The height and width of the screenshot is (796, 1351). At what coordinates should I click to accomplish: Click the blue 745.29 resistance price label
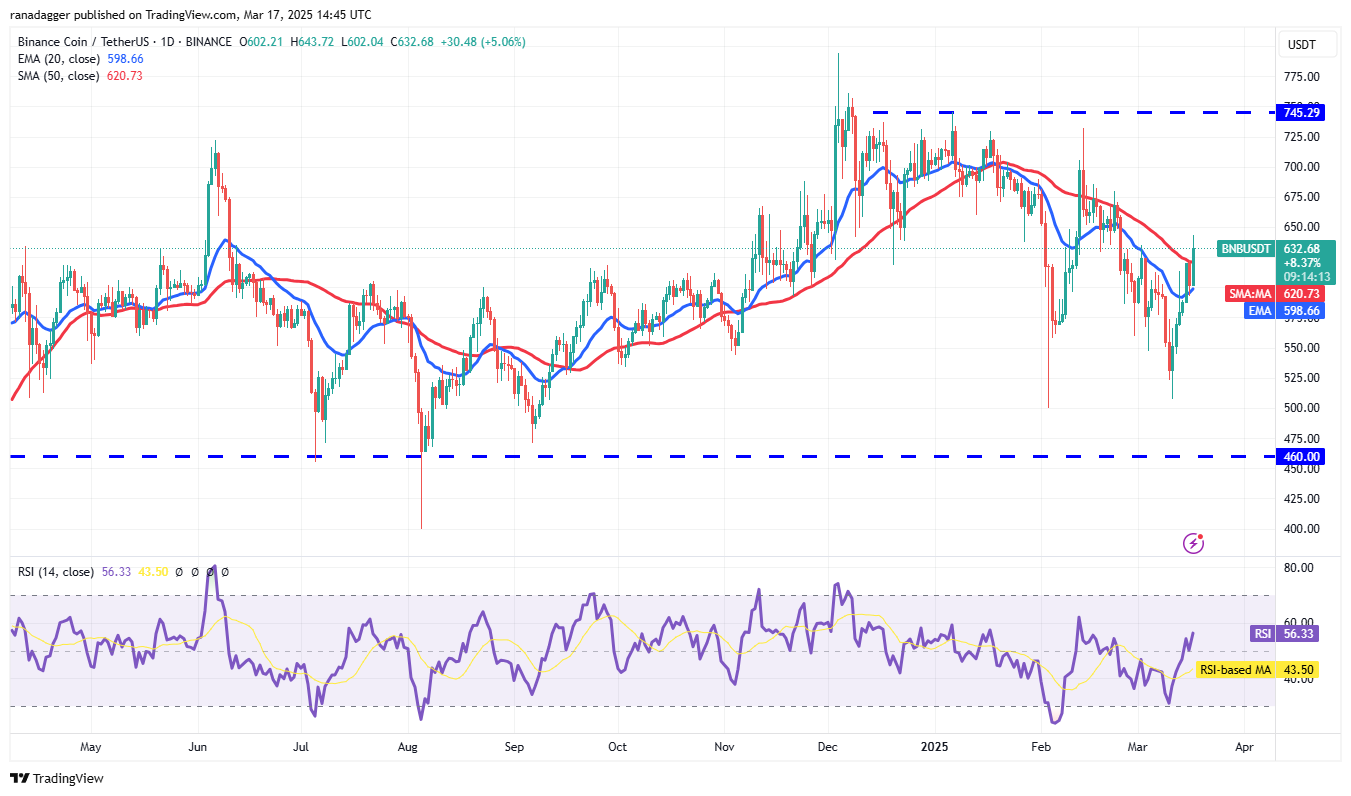[1300, 112]
